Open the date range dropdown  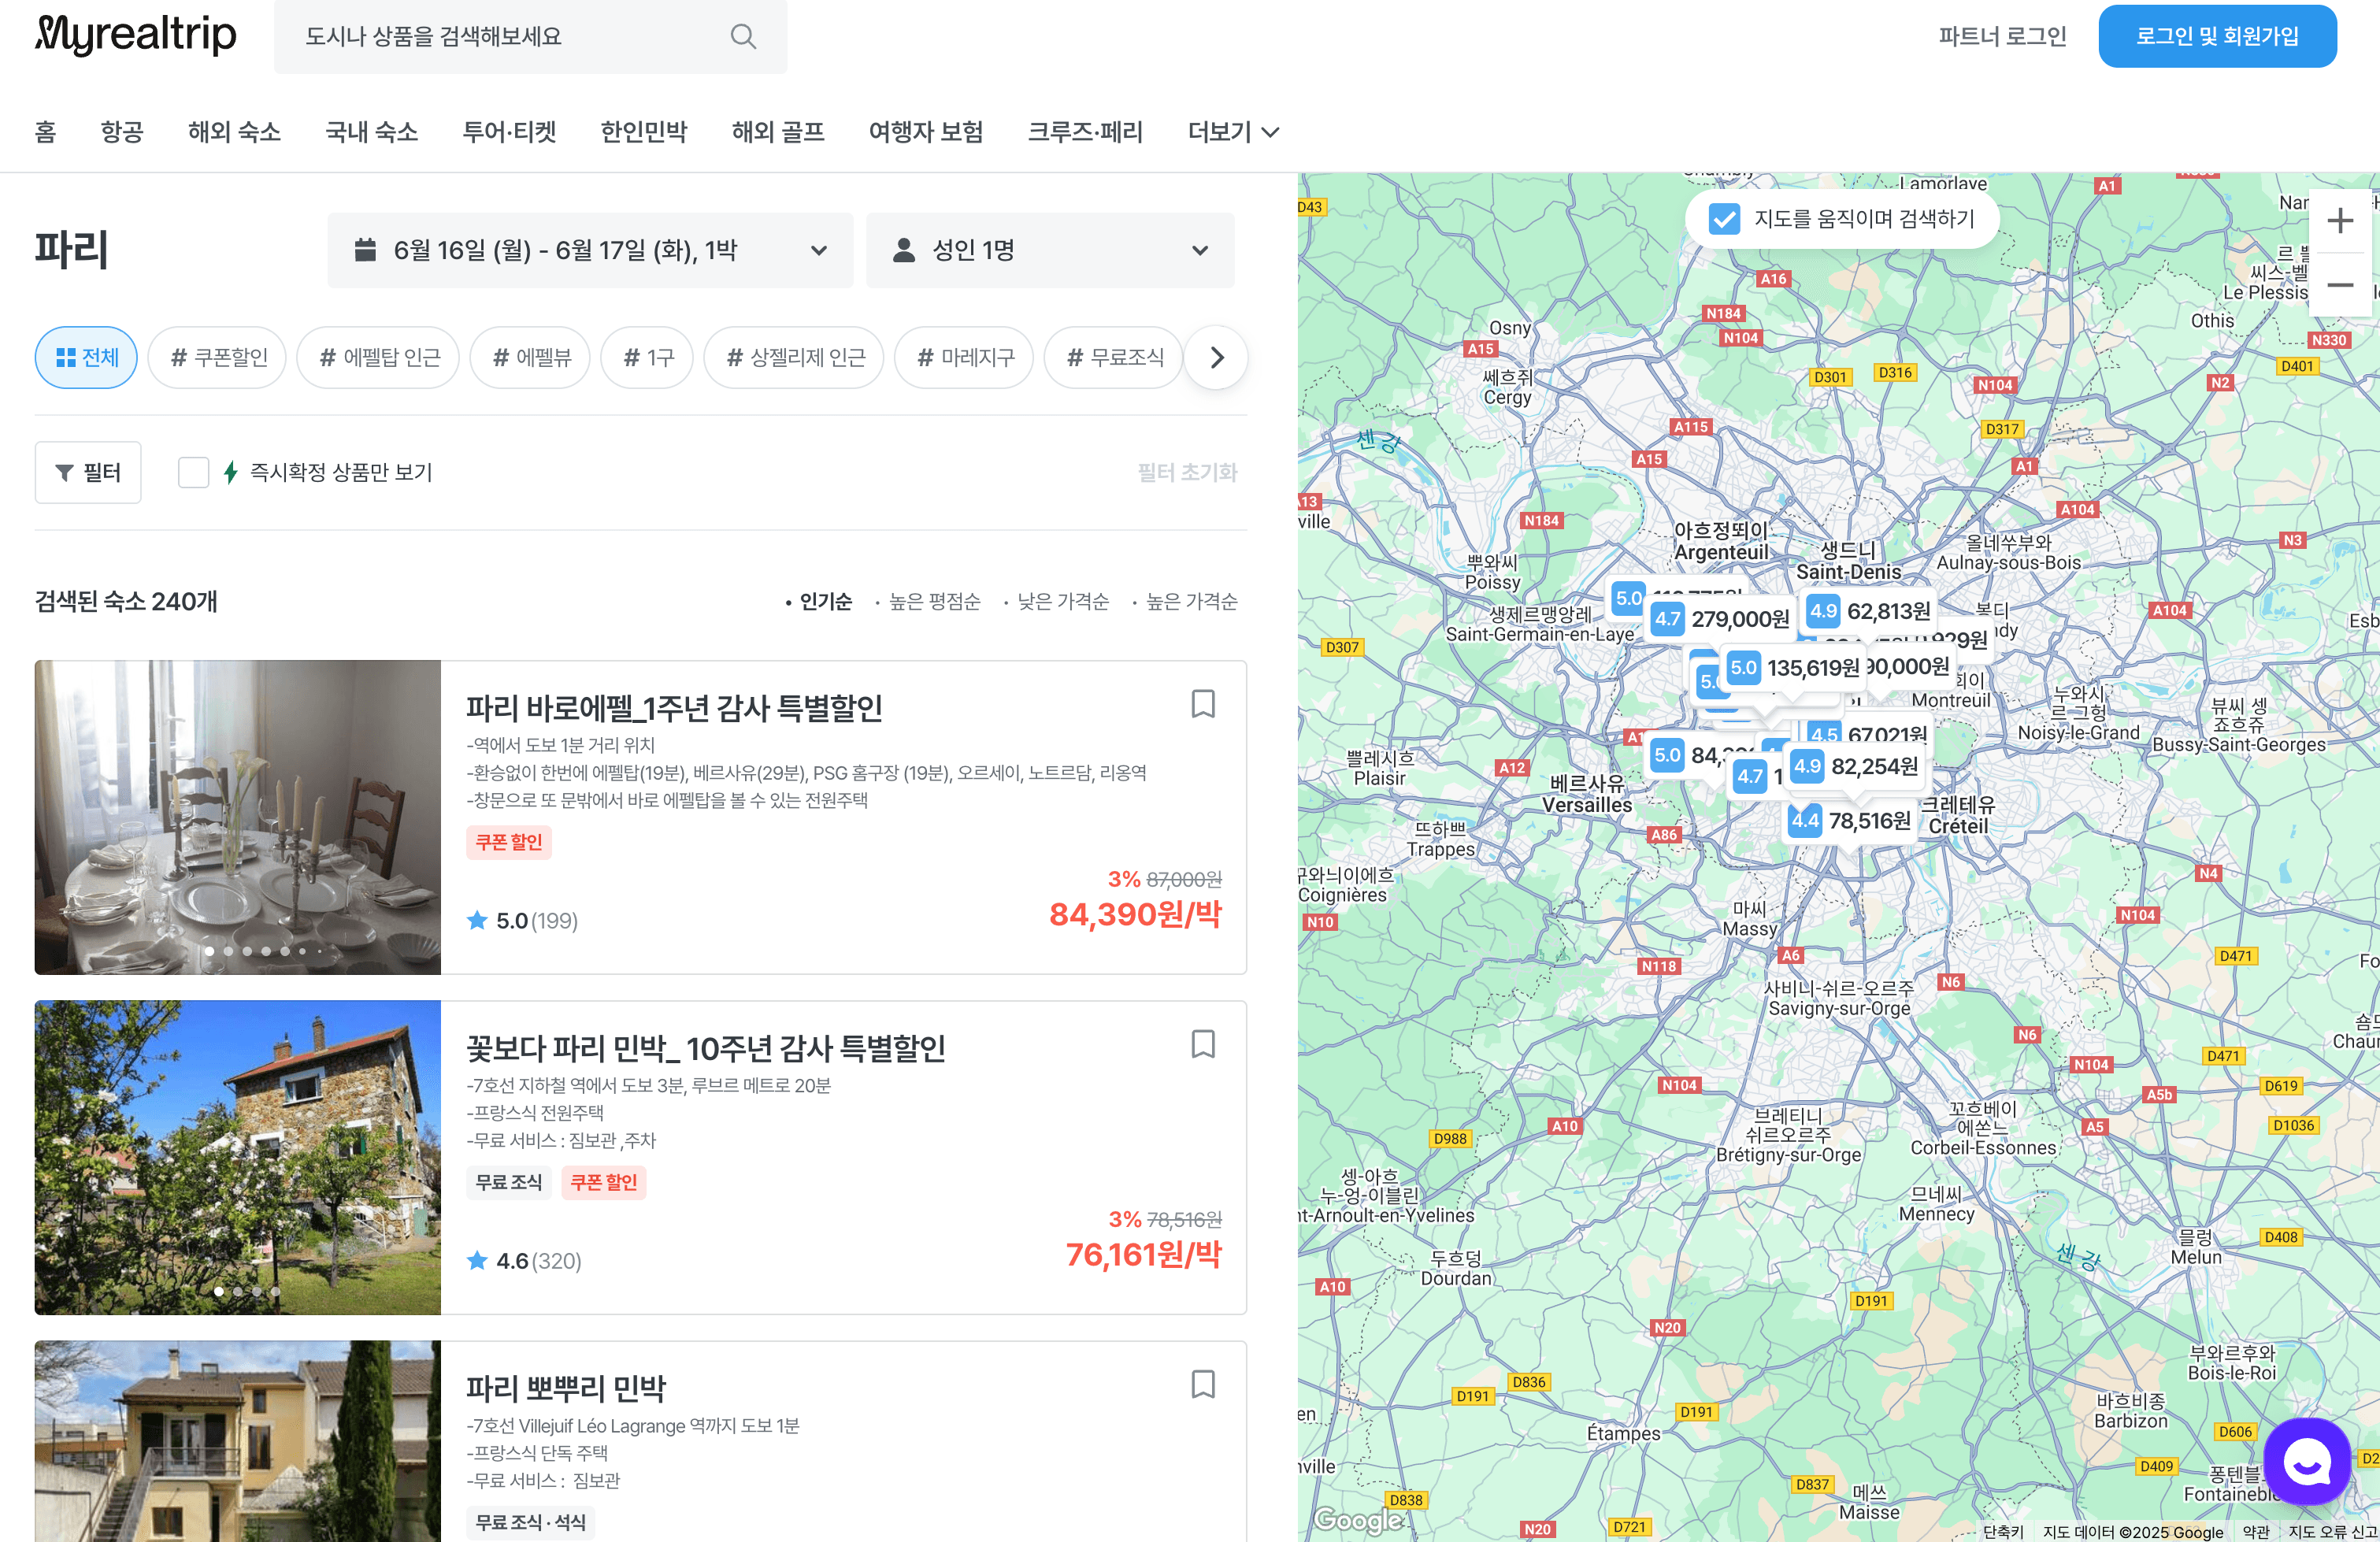tap(590, 250)
